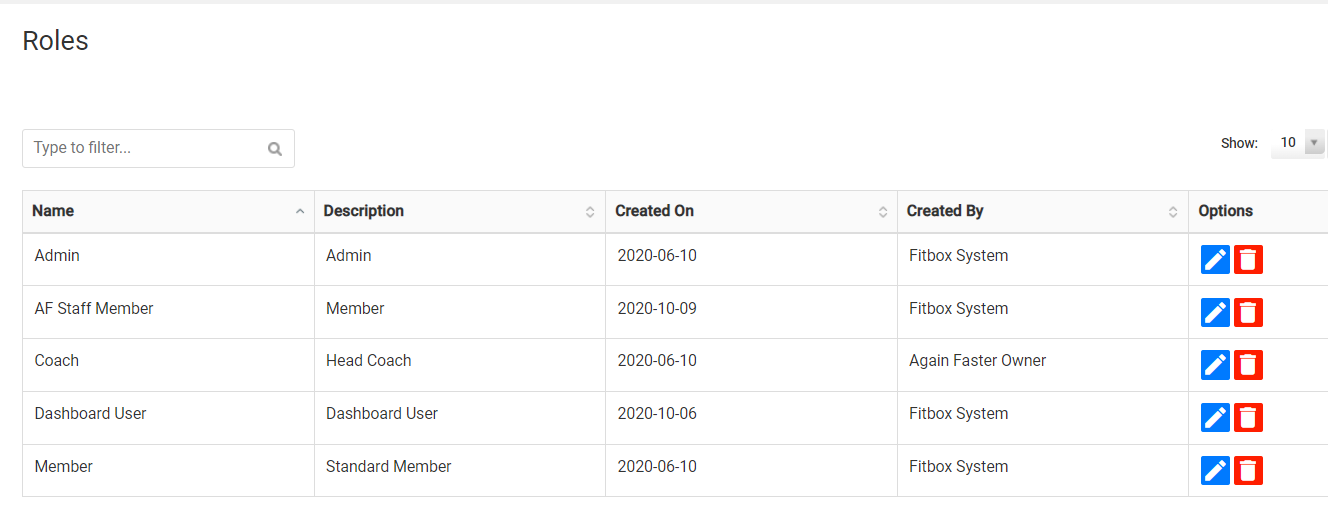Edit the Coach role
Viewport: 1328px width, 511px height.
tap(1215, 365)
